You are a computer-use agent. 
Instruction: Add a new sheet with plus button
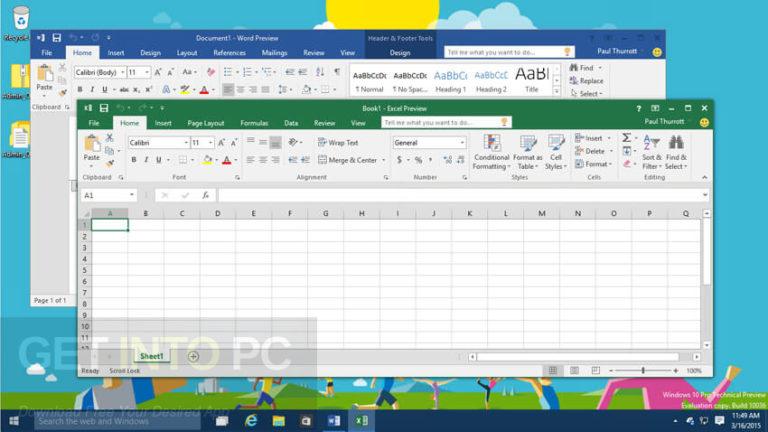[193, 356]
